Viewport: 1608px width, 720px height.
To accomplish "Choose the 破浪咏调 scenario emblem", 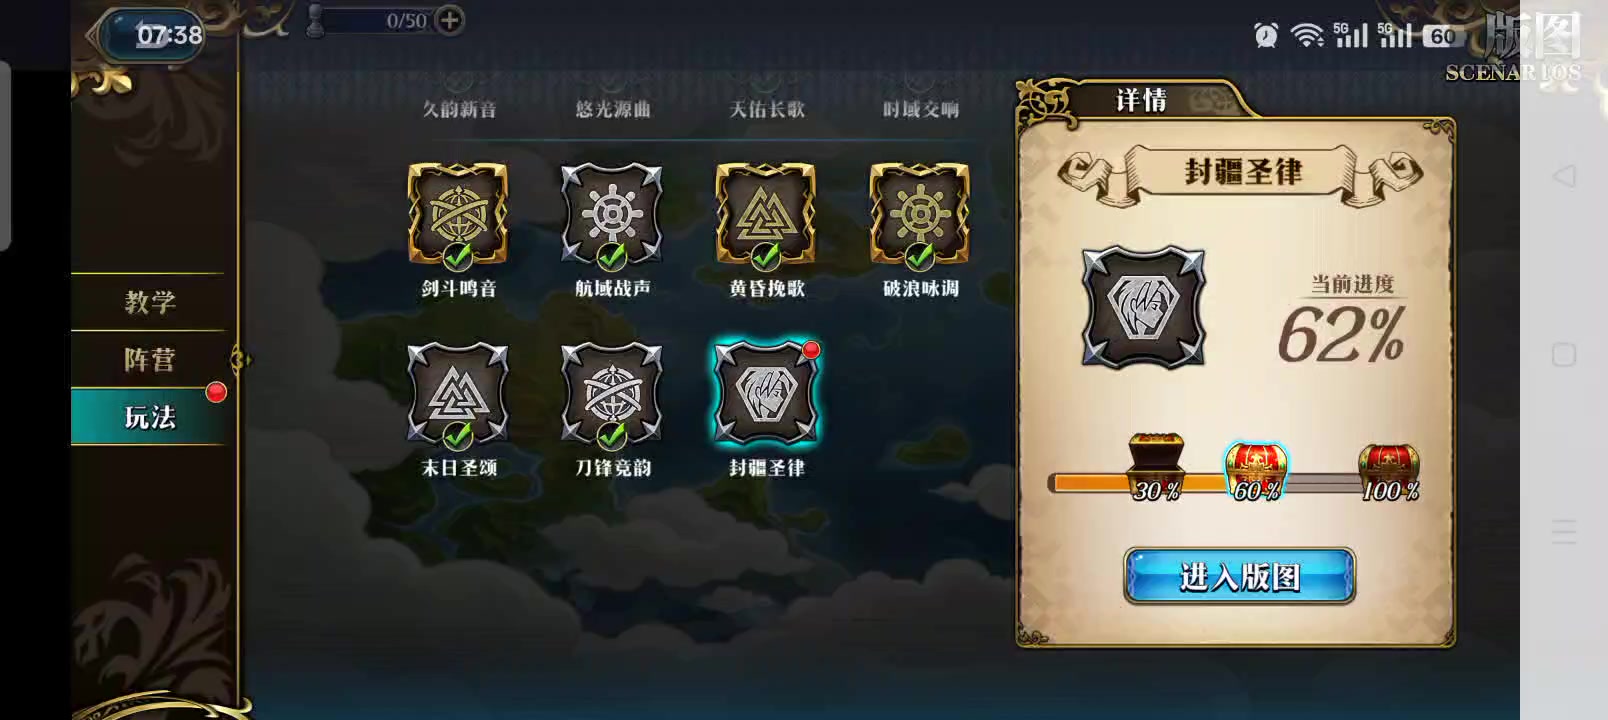I will click(920, 215).
